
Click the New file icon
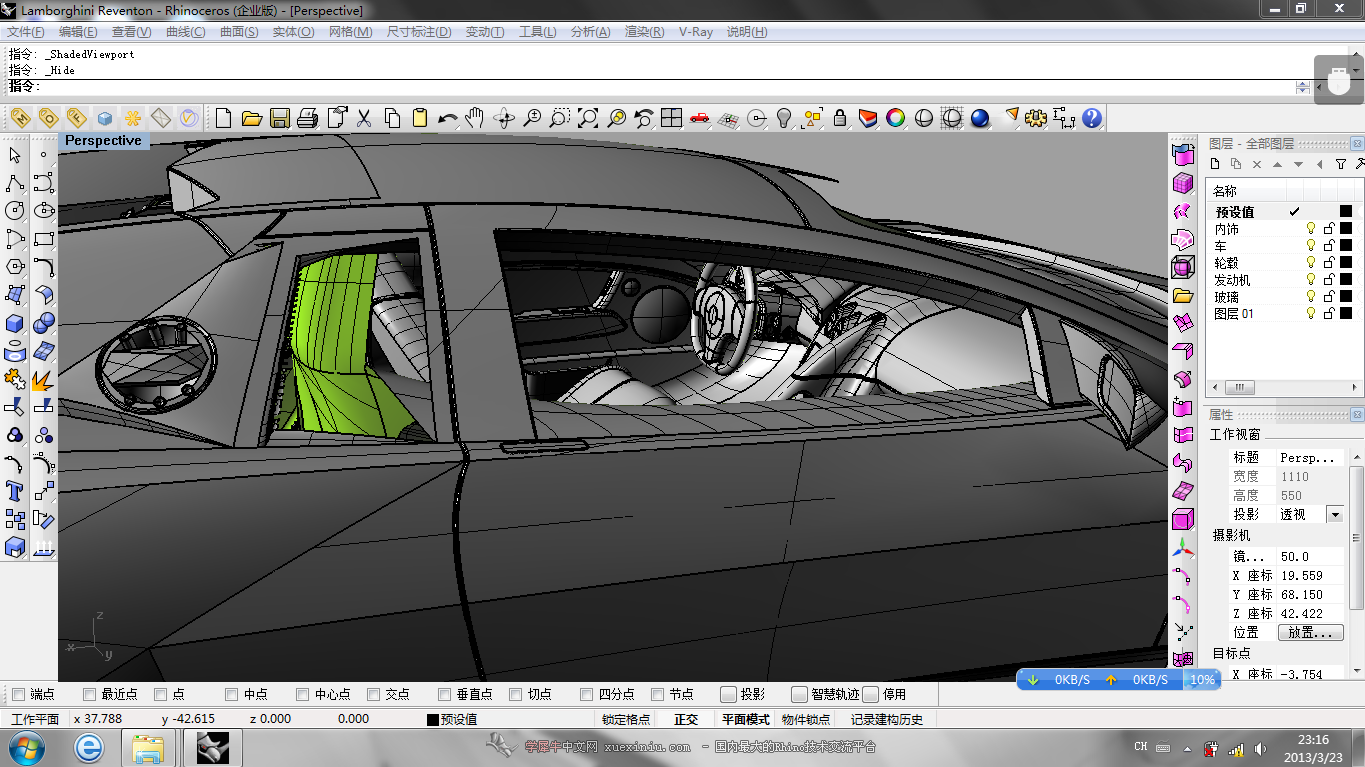[x=224, y=118]
